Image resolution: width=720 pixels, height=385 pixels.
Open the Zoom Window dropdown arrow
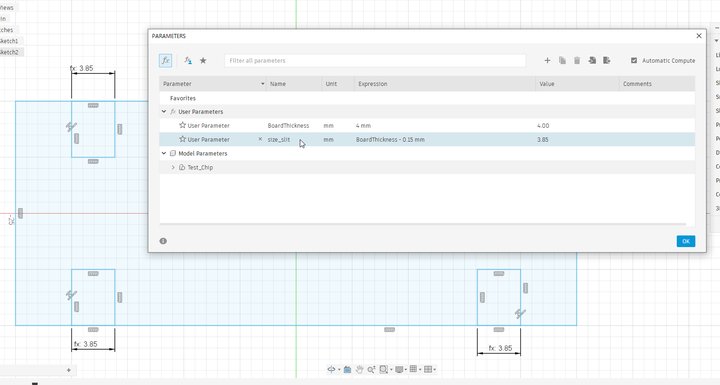pyautogui.click(x=391, y=369)
